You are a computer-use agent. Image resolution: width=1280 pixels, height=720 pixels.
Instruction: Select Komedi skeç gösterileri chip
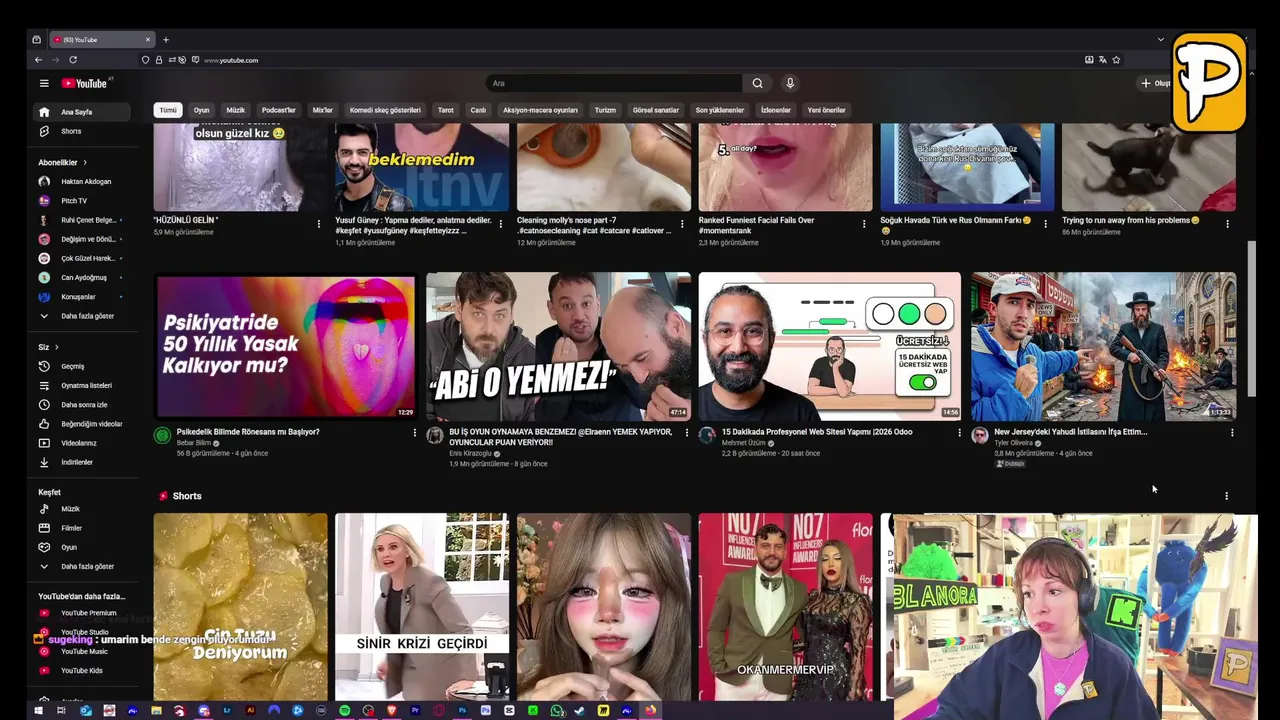click(385, 110)
